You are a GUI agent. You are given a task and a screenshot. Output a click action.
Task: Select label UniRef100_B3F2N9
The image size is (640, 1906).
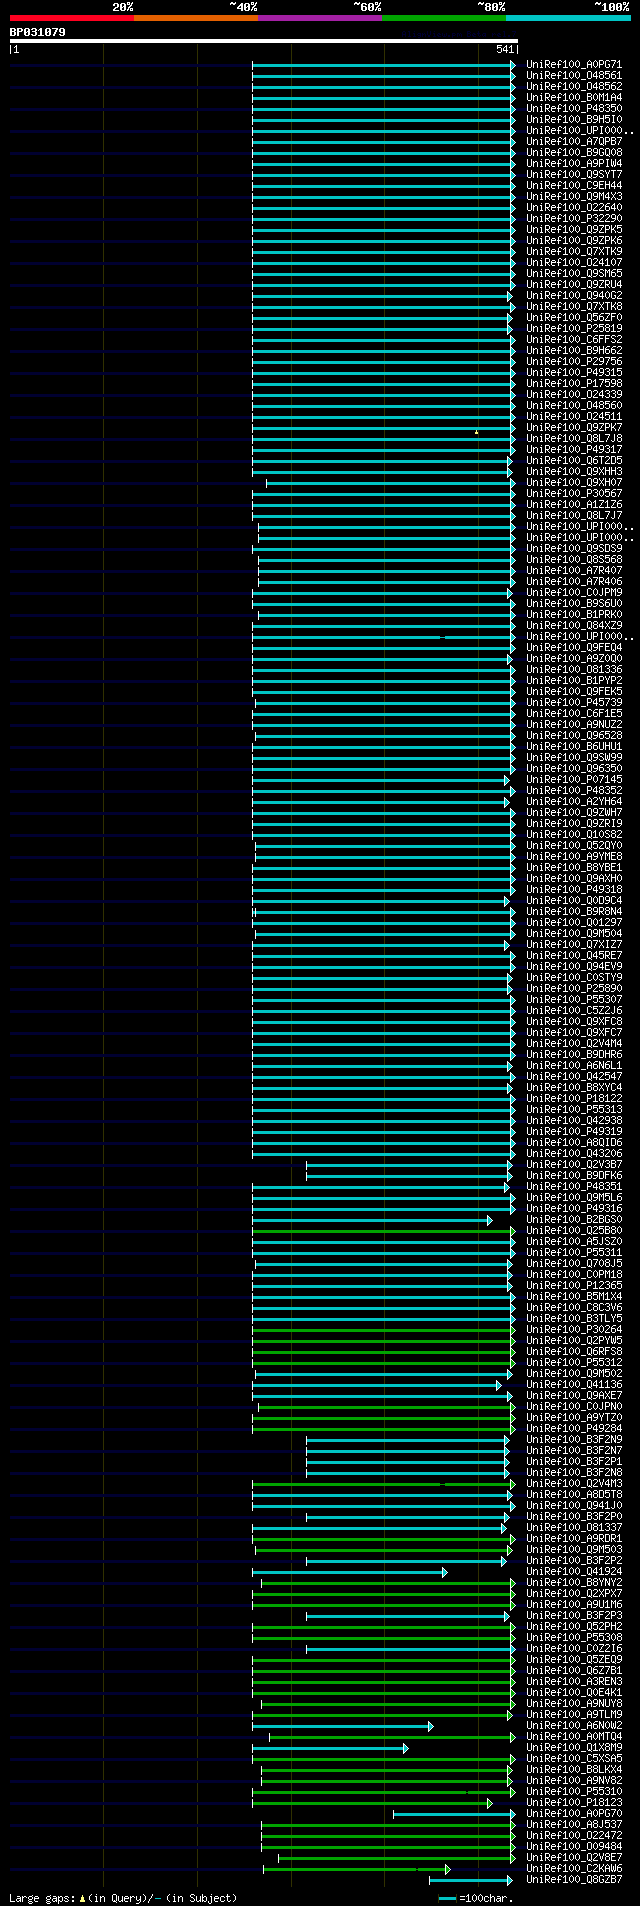point(574,1440)
